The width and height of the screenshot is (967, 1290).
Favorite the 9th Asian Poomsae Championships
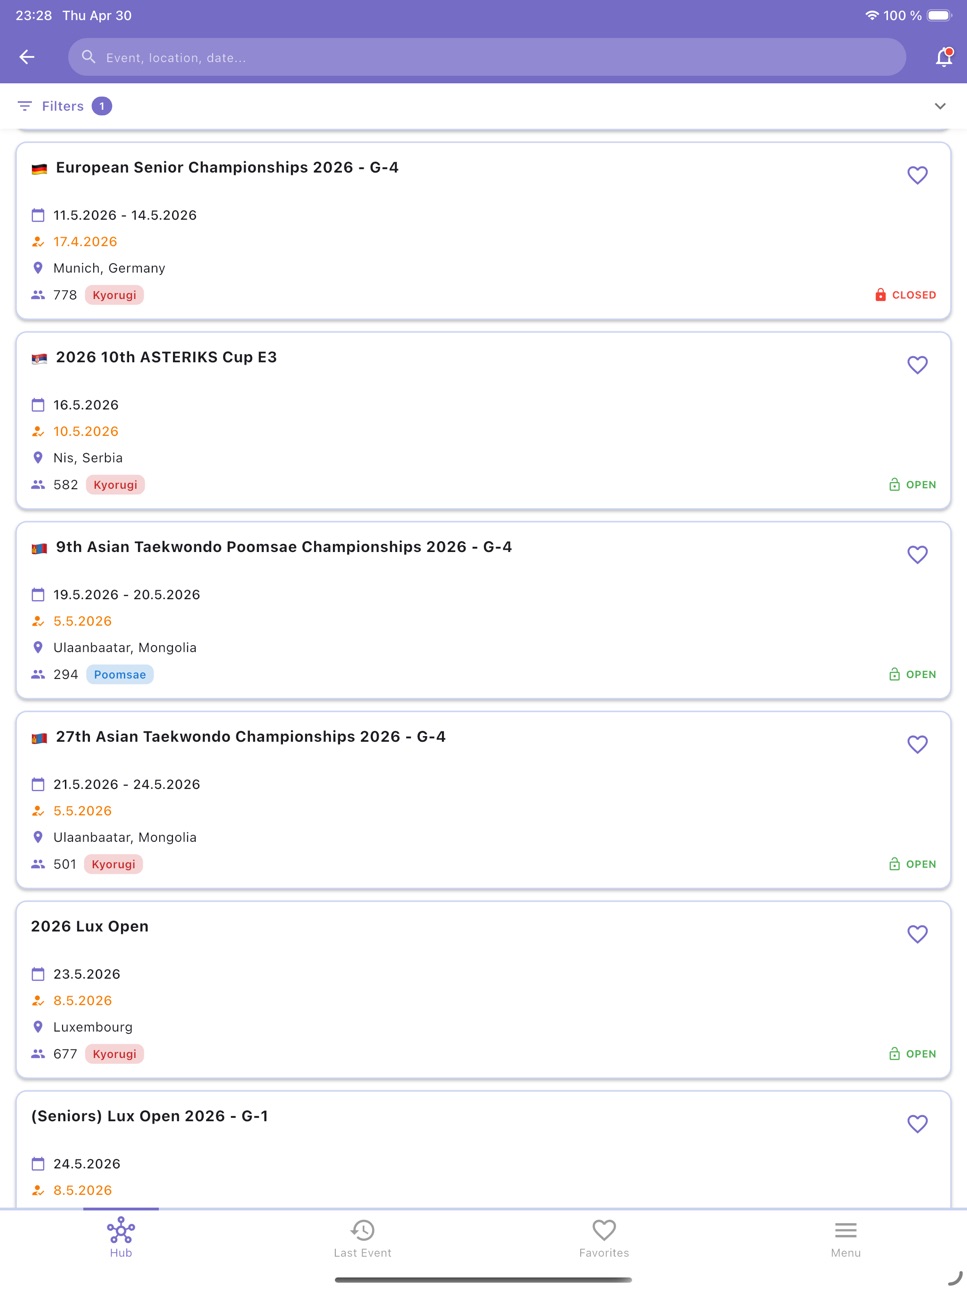point(917,555)
